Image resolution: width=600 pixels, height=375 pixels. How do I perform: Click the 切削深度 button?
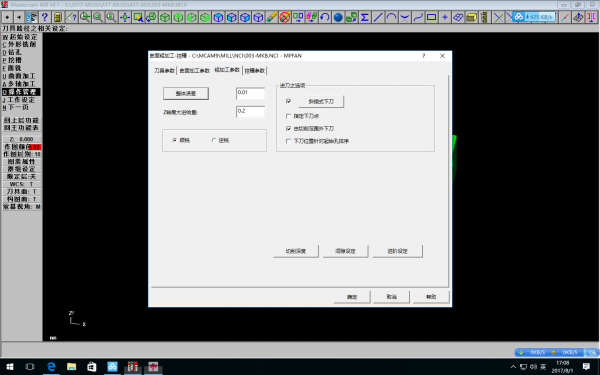(296, 251)
